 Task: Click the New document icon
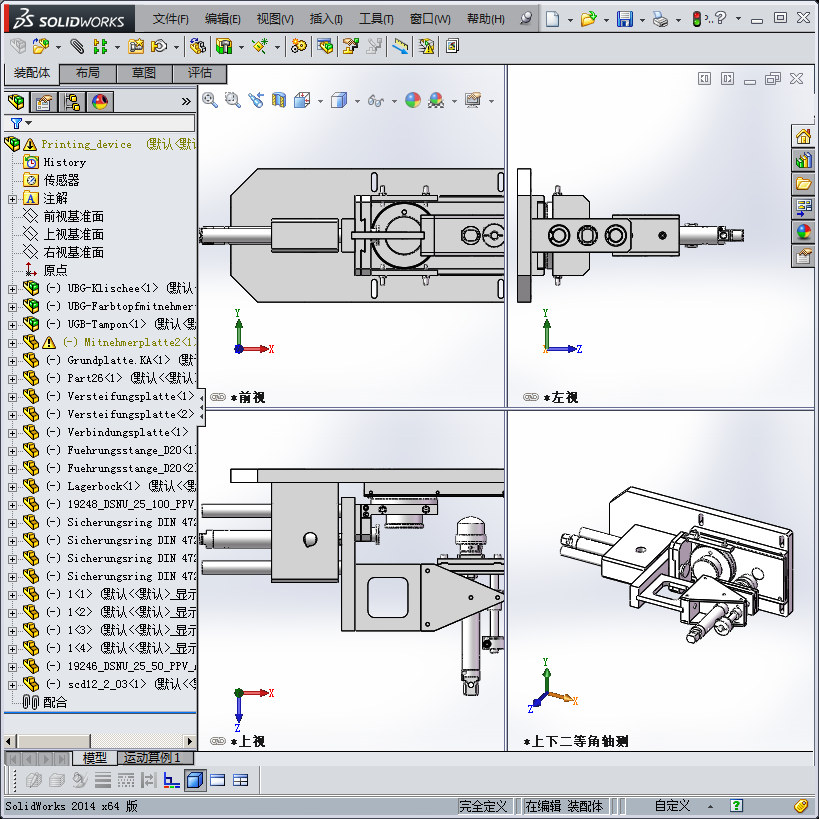(553, 19)
